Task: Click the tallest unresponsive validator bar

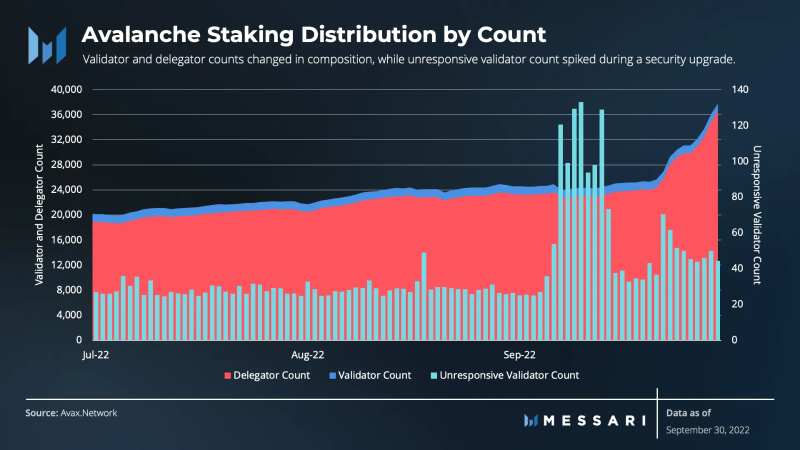Action: coord(581,221)
